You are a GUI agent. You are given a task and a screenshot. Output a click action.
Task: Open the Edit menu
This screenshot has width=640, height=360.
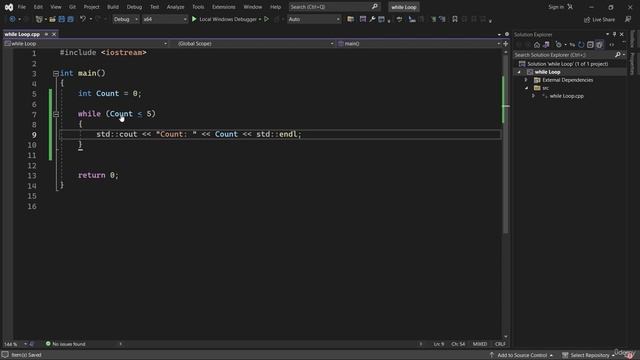(38, 7)
